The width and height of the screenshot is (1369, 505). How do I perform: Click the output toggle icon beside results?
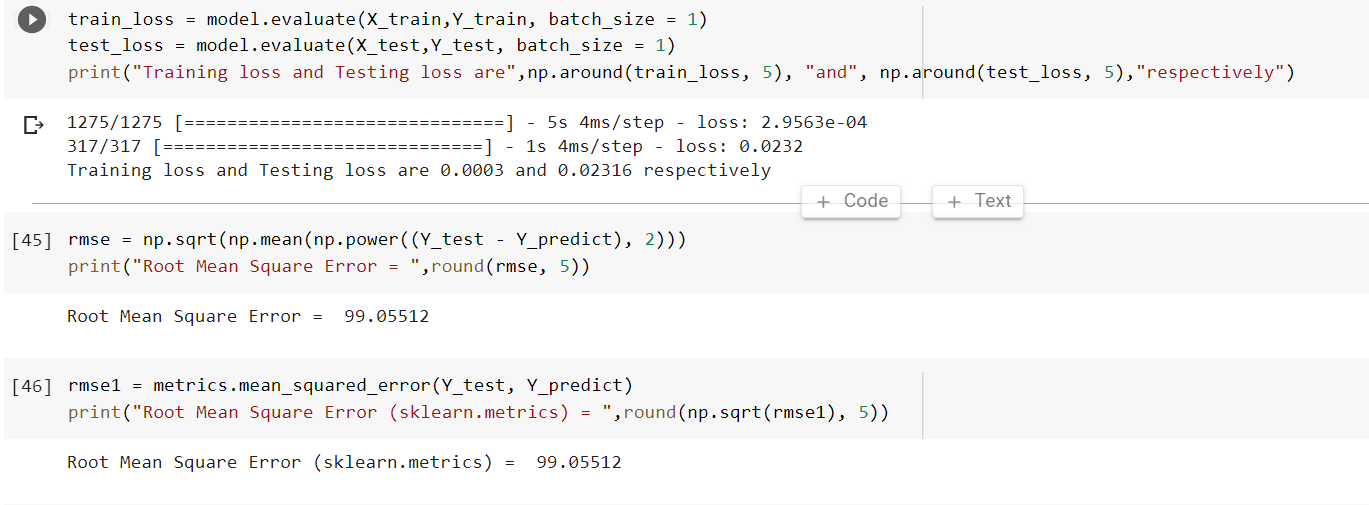point(33,125)
